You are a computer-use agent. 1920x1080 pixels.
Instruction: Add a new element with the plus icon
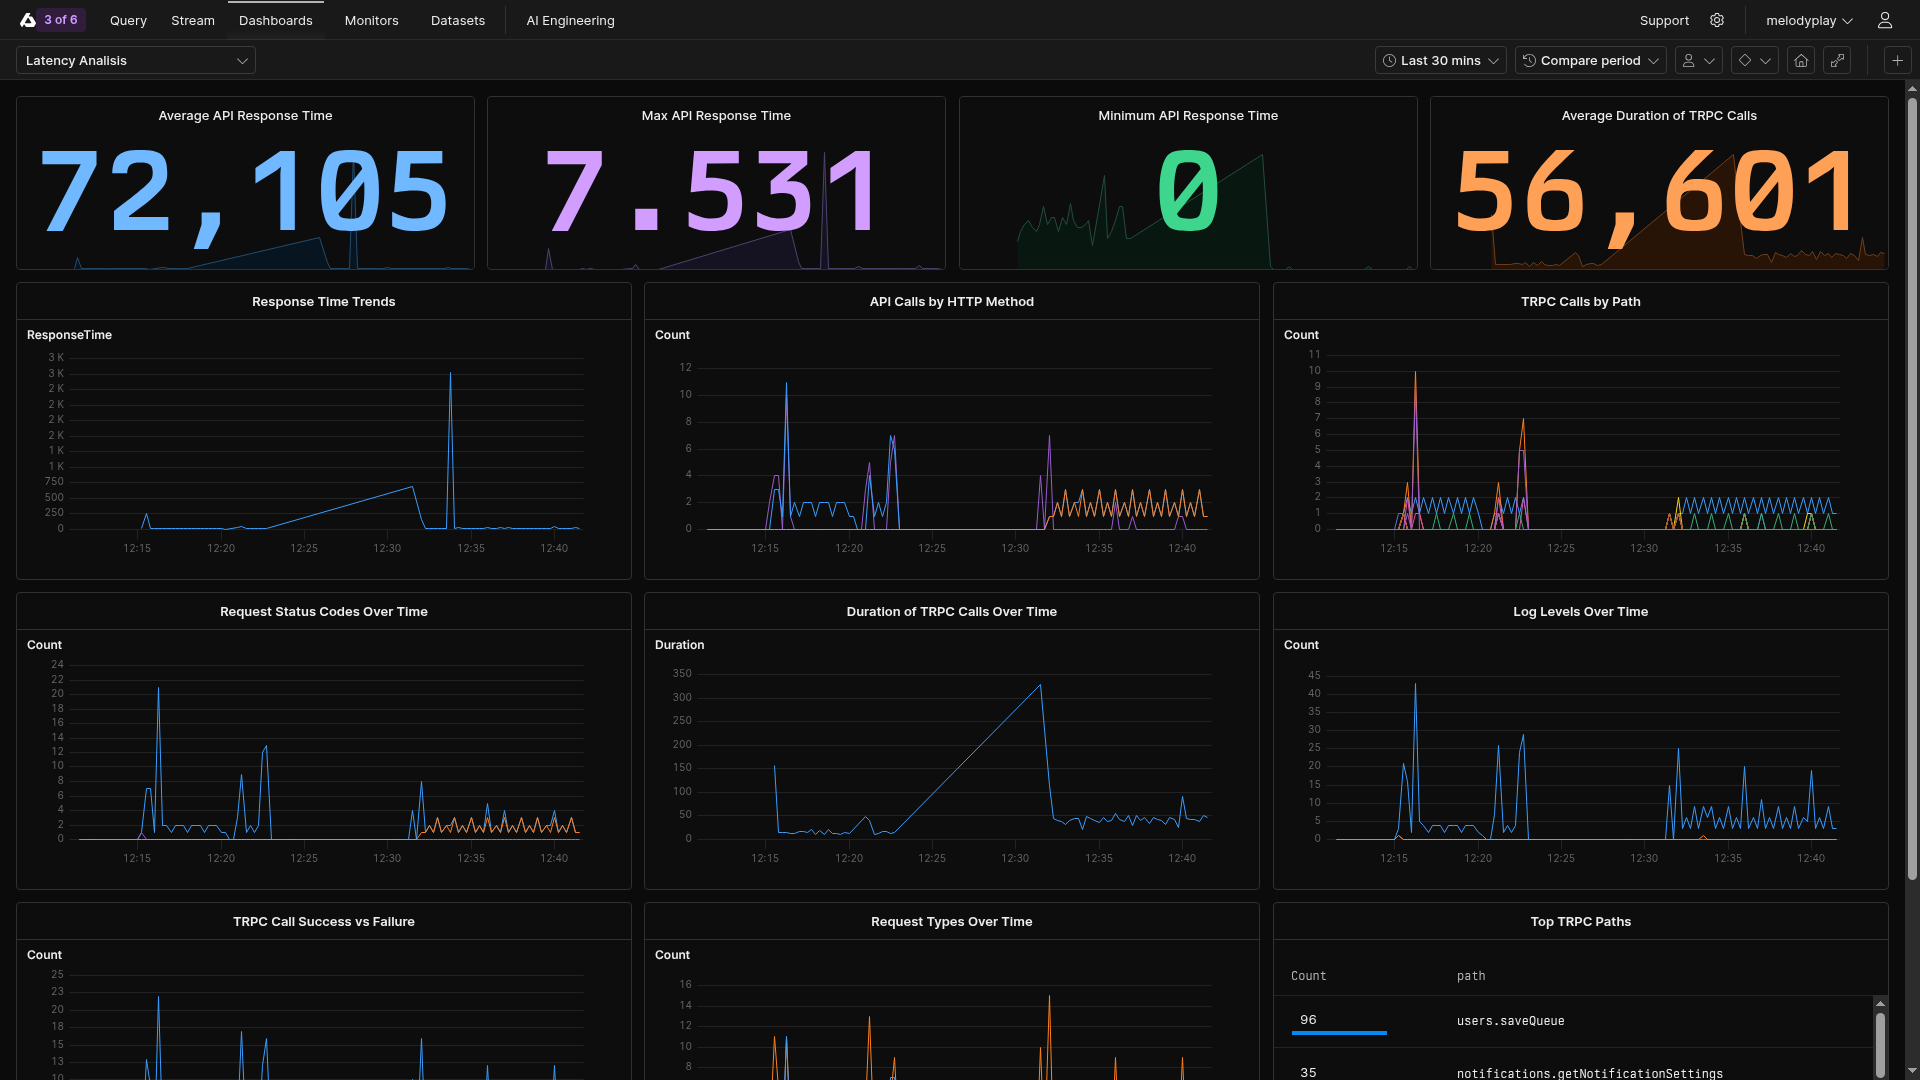coord(1897,60)
